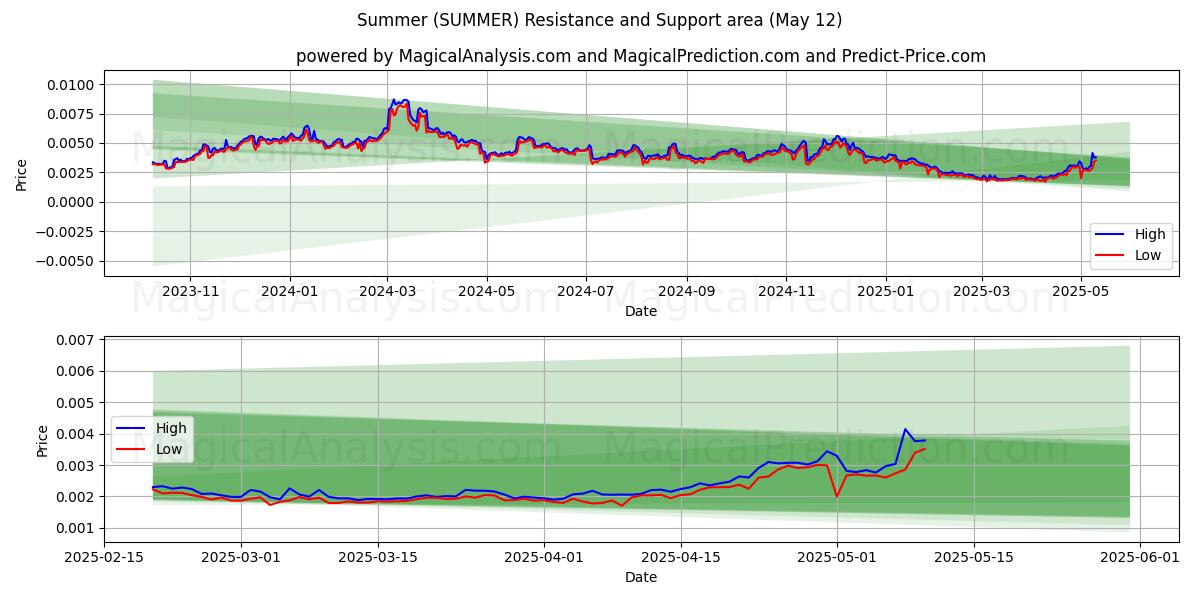The image size is (1200, 600).
Task: Click the "0.0050" y-axis tick value
Action: (72, 144)
